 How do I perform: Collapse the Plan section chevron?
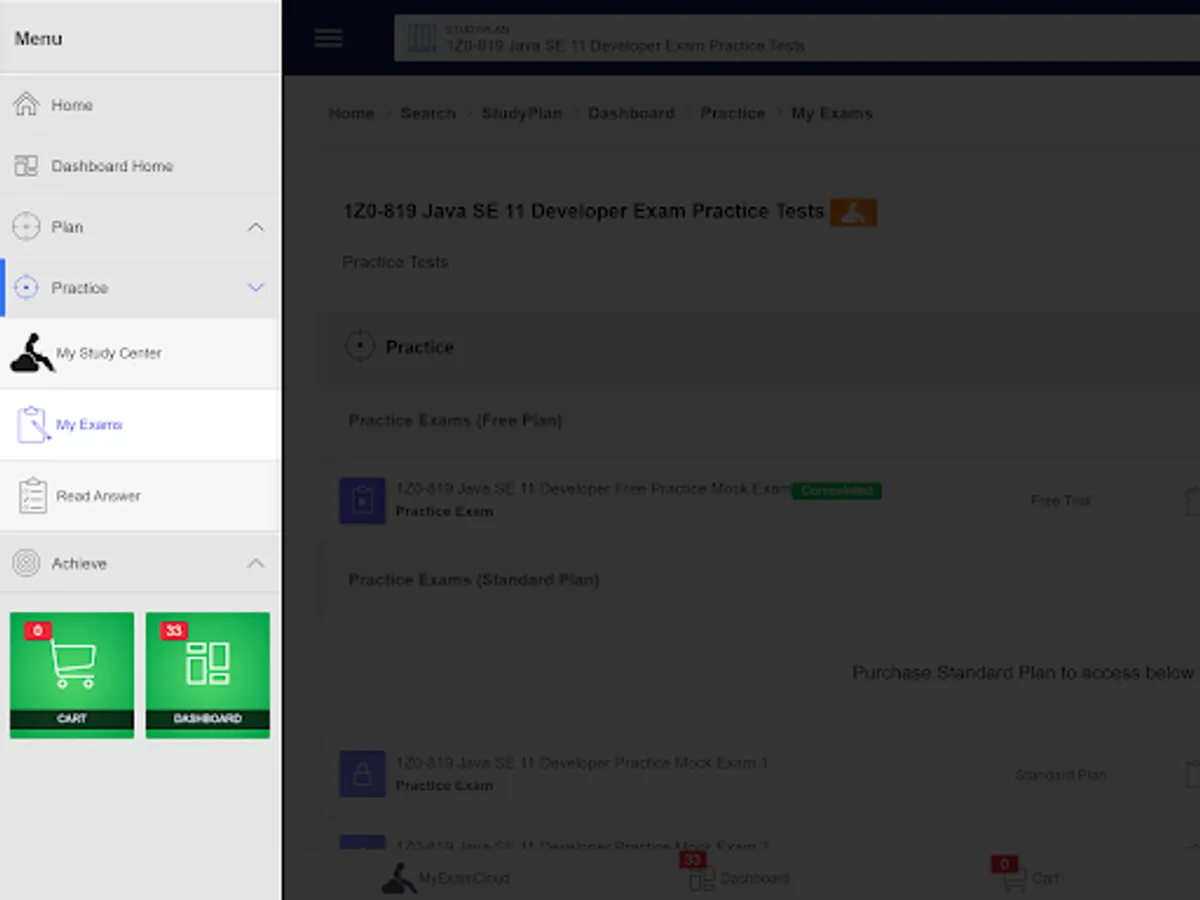pos(256,227)
